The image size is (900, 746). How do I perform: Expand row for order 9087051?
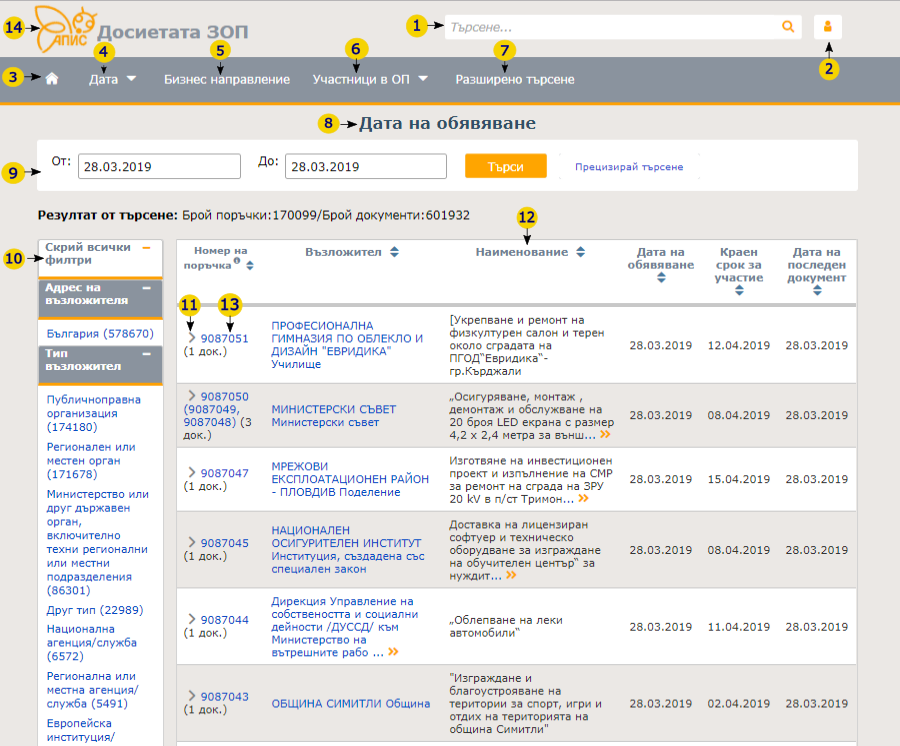(191, 338)
